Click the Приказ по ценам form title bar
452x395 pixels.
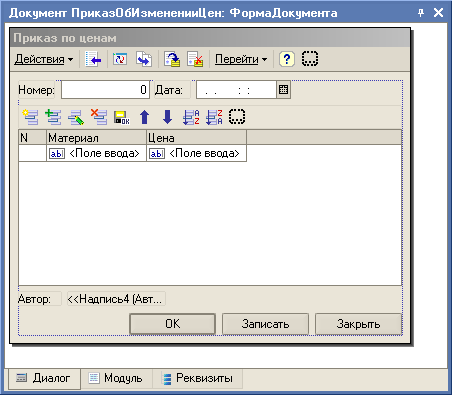[x=210, y=38]
